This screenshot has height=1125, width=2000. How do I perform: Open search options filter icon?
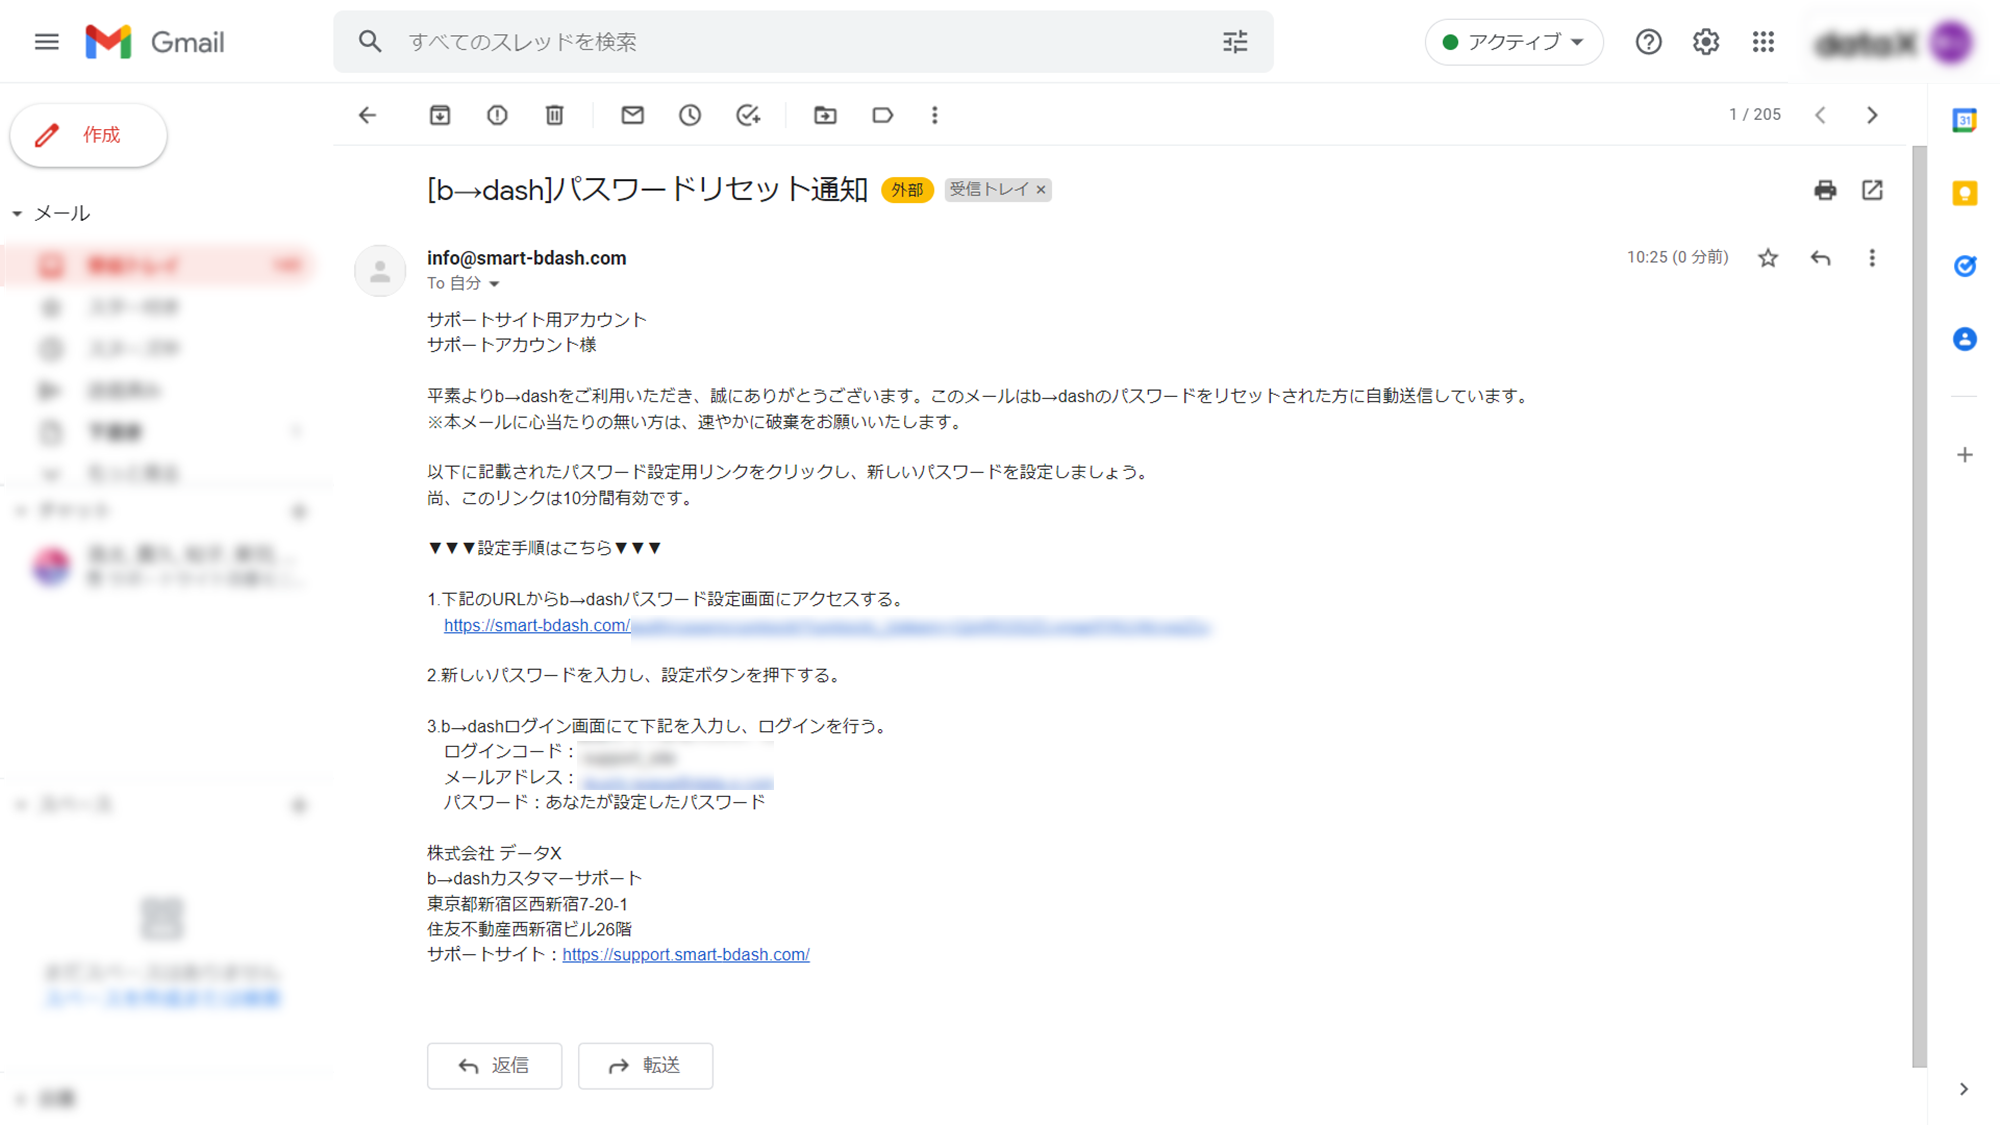point(1235,42)
